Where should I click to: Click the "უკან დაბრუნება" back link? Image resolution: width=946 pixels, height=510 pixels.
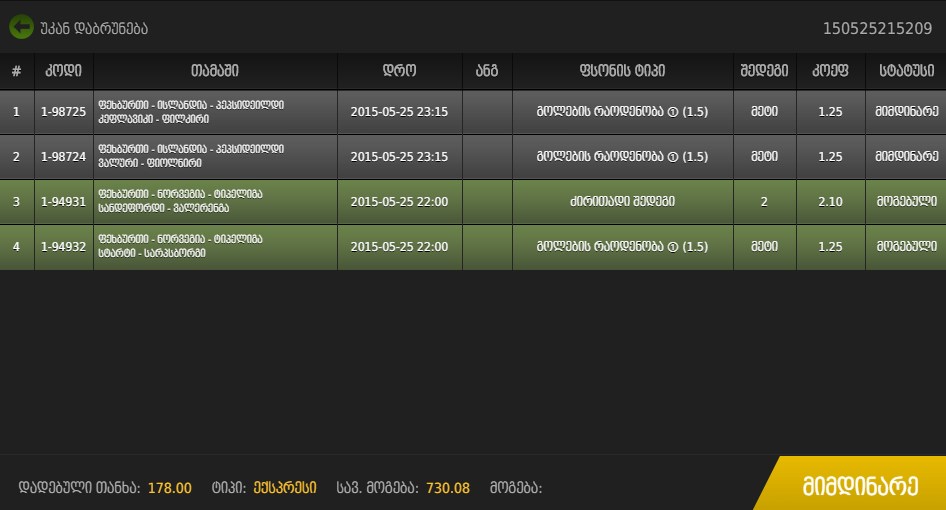(x=94, y=28)
